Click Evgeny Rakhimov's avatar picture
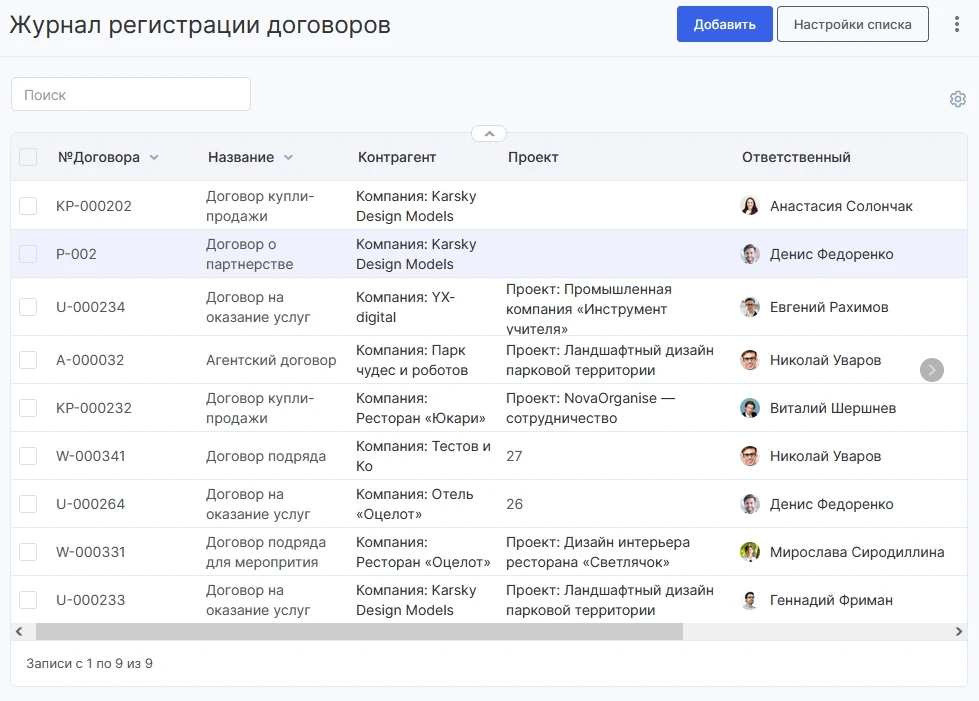Viewport: 979px width, 701px height. click(x=750, y=307)
